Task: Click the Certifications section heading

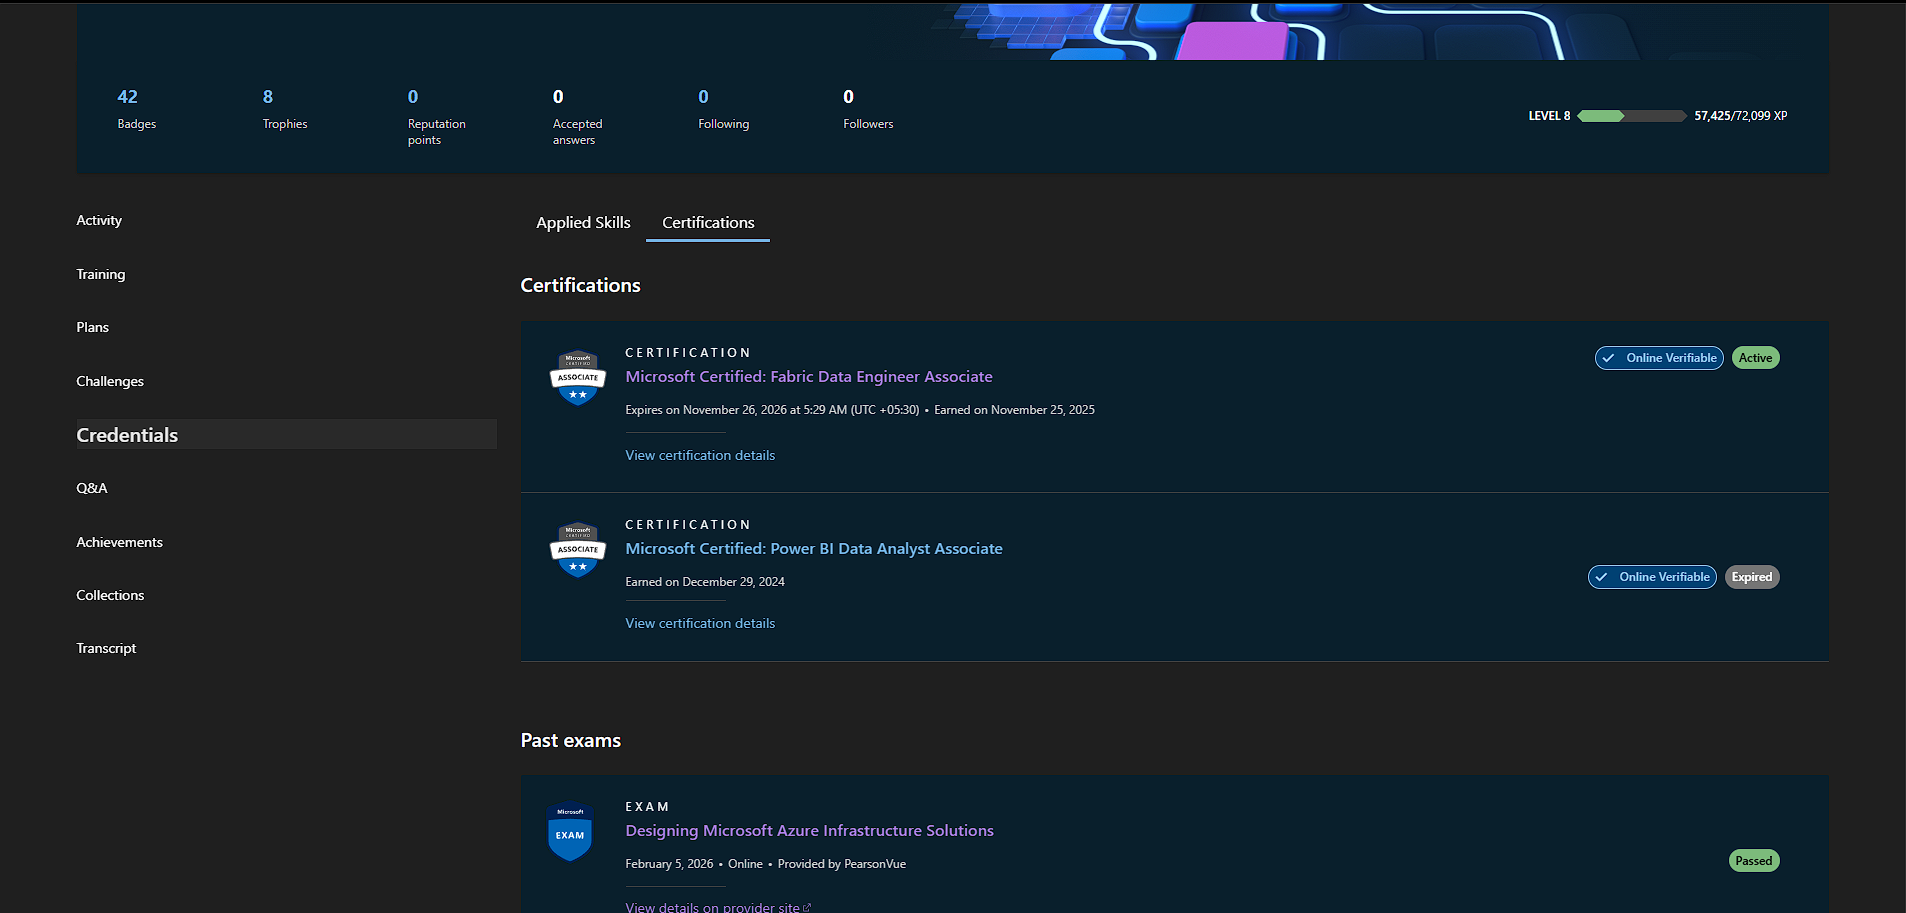Action: point(580,285)
